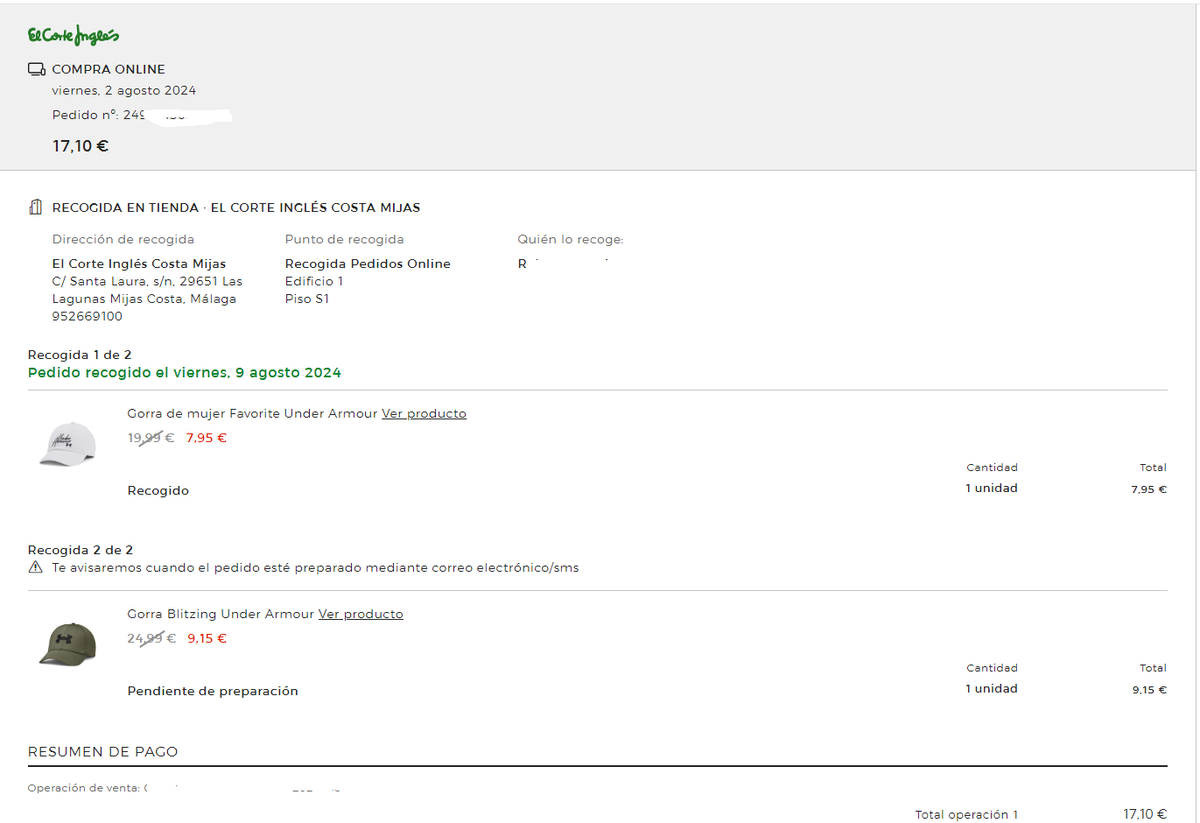1200x823 pixels.
Task: Click 'Gorra de mujer Favorite Under Armour' title
Action: coord(252,414)
